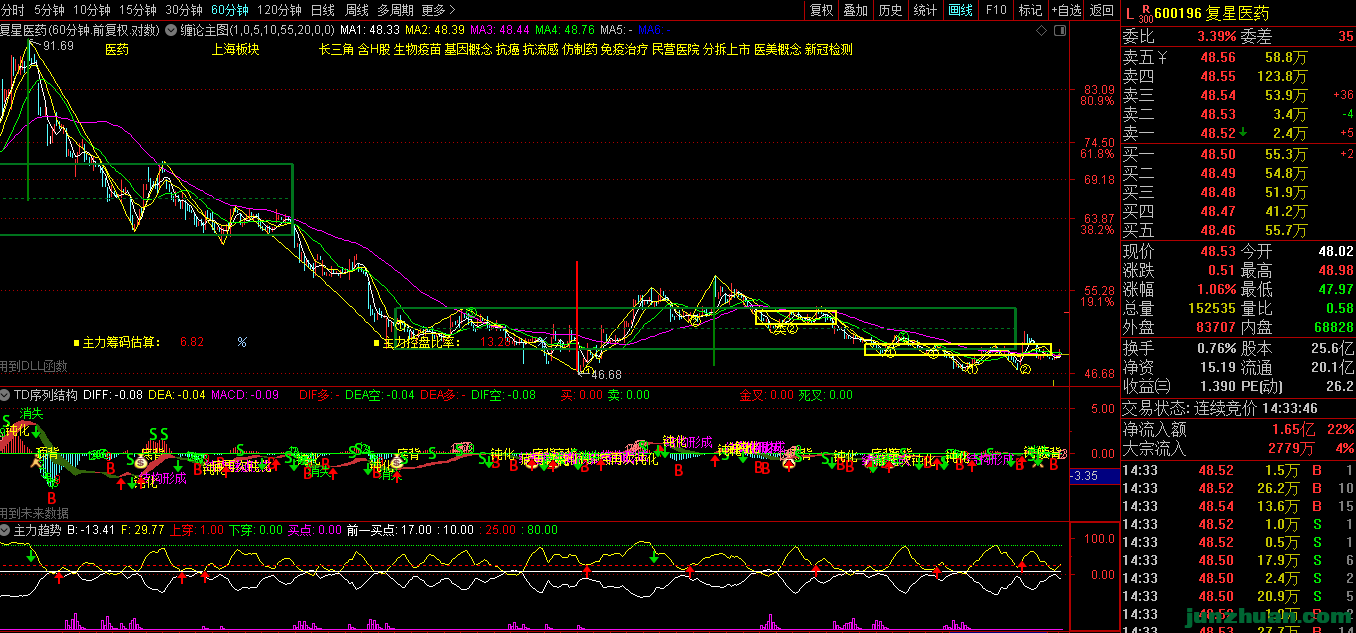Image resolution: width=1356 pixels, height=633 pixels.
Task: Switch chart to 日线 daily view
Action: pos(323,10)
